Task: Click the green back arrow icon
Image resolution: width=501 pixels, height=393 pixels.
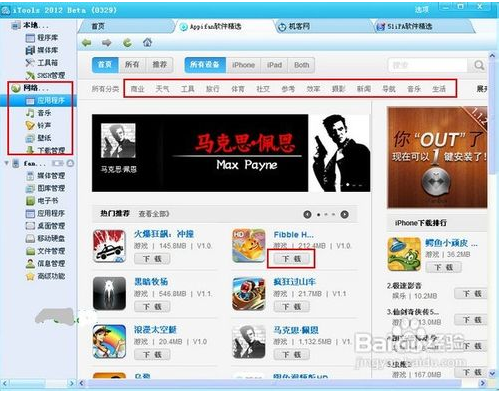Action: click(87, 43)
